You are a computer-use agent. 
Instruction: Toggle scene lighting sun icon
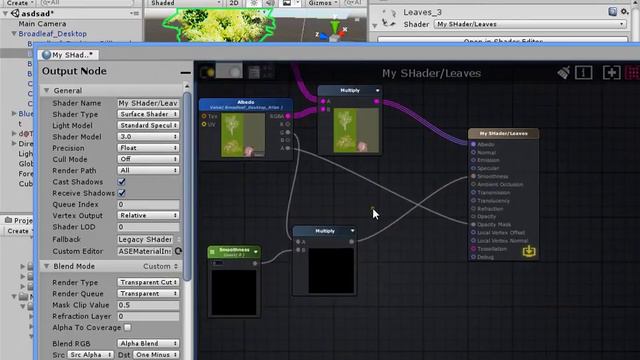coord(254,3)
